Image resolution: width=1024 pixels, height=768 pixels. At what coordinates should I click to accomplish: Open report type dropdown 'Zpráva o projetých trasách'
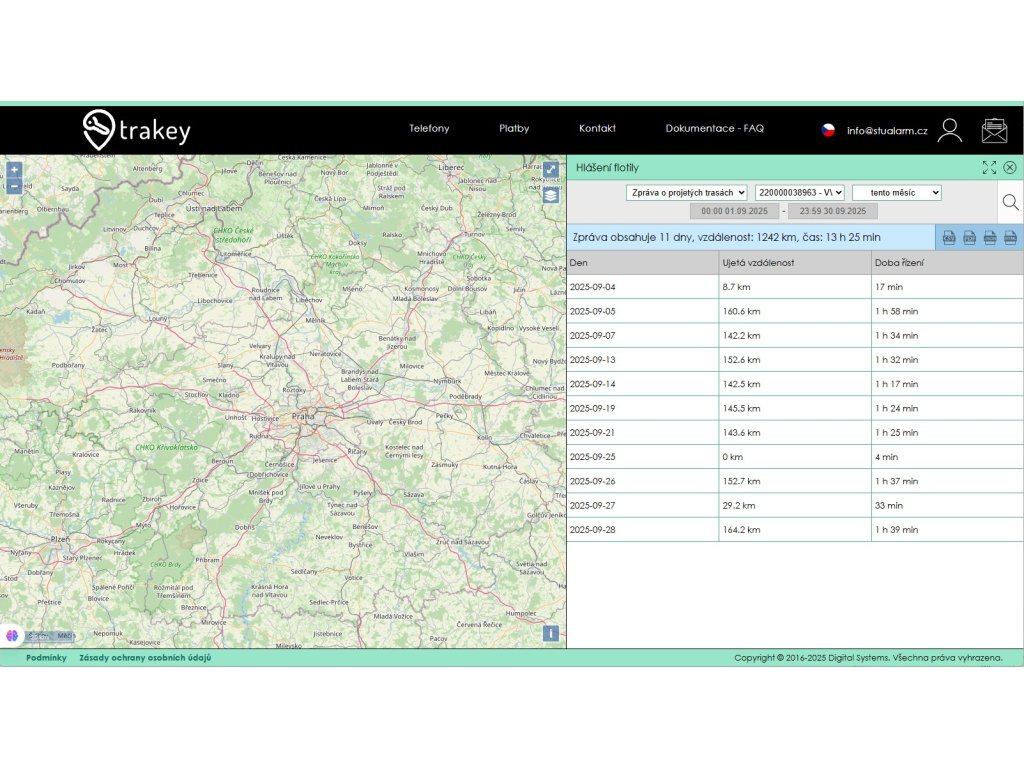pyautogui.click(x=687, y=192)
